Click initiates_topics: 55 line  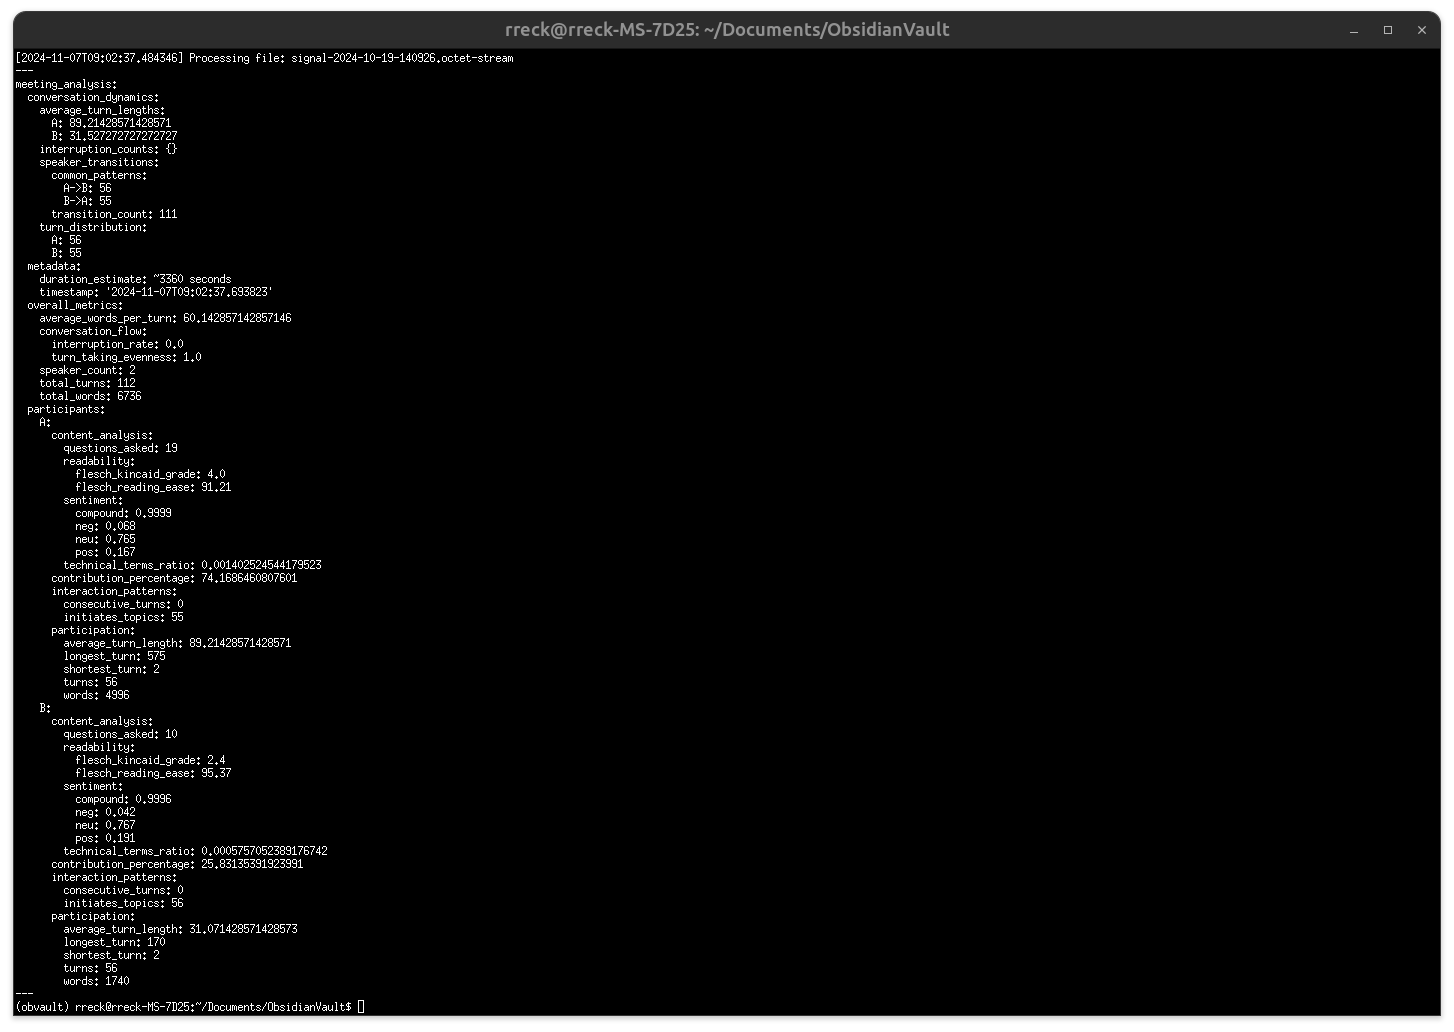pyautogui.click(x=123, y=617)
